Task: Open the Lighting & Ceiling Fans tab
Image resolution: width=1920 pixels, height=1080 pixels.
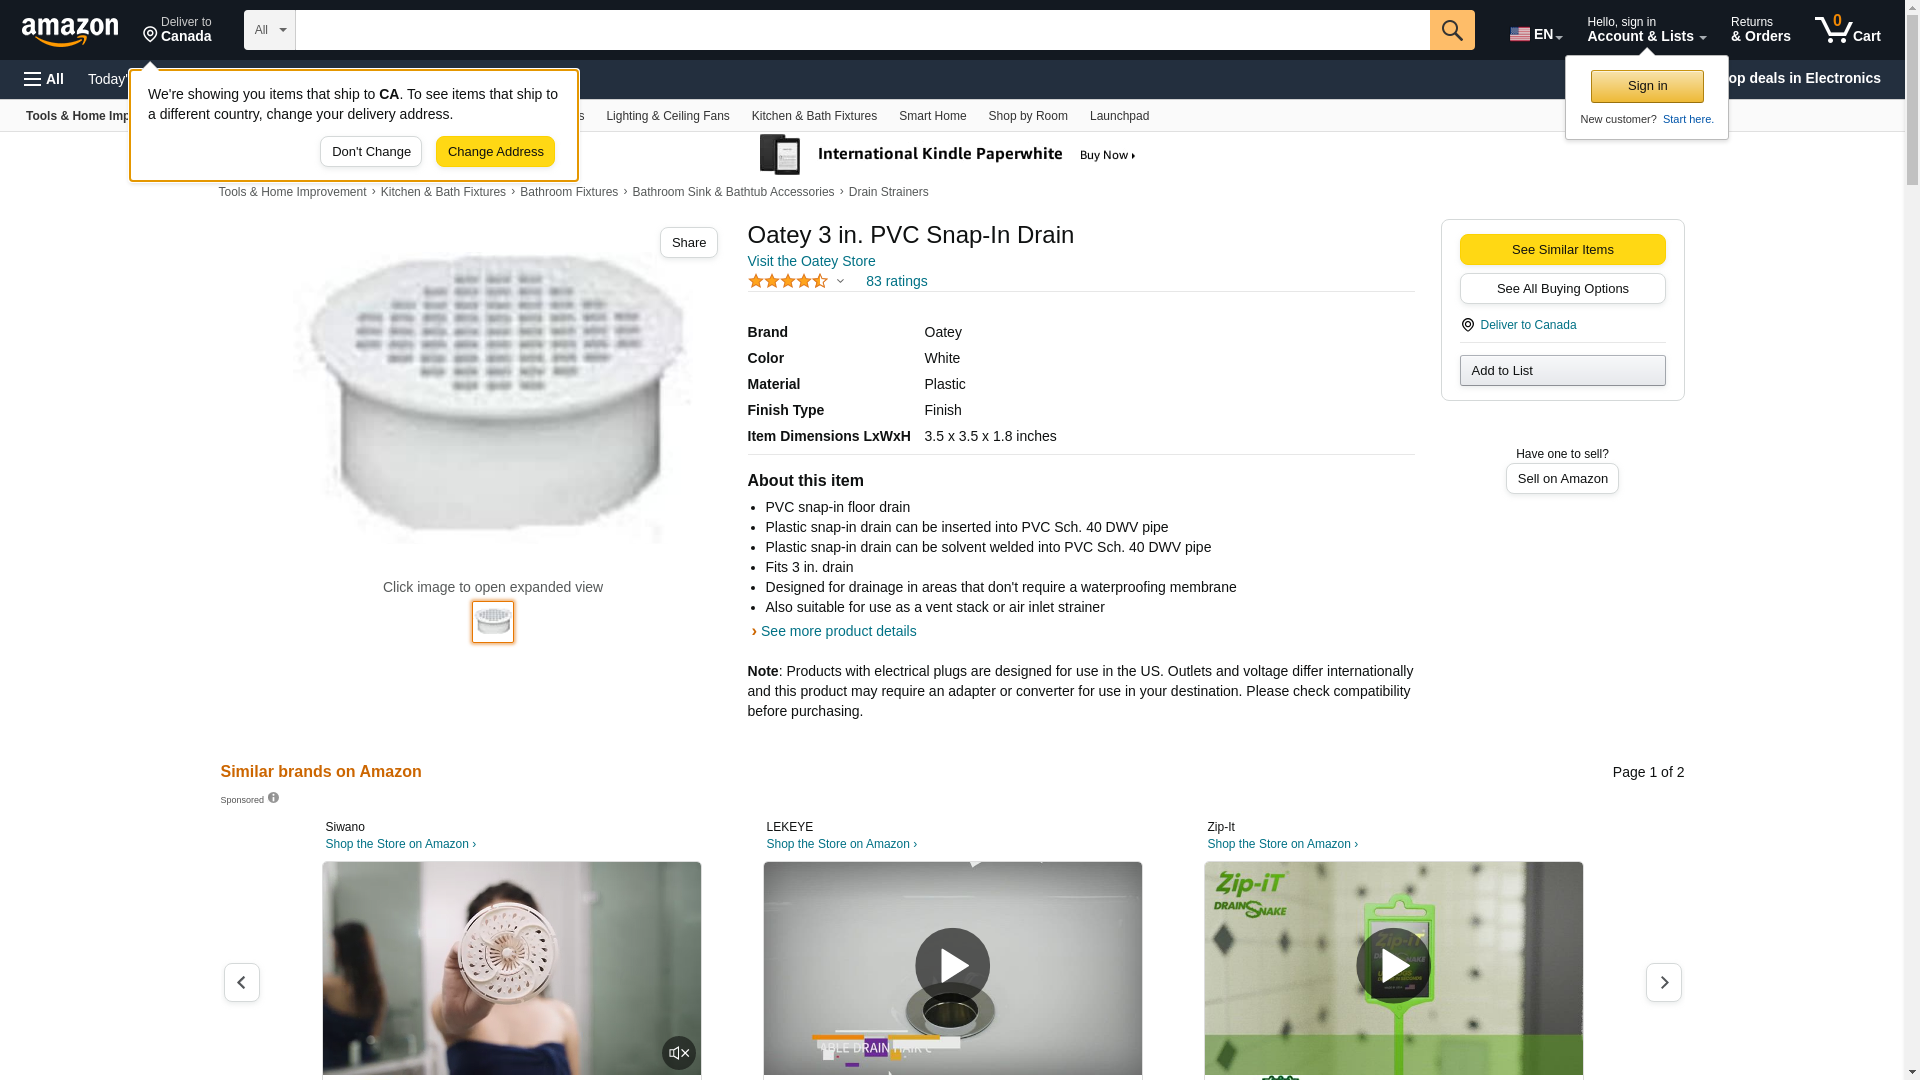Action: click(x=667, y=116)
